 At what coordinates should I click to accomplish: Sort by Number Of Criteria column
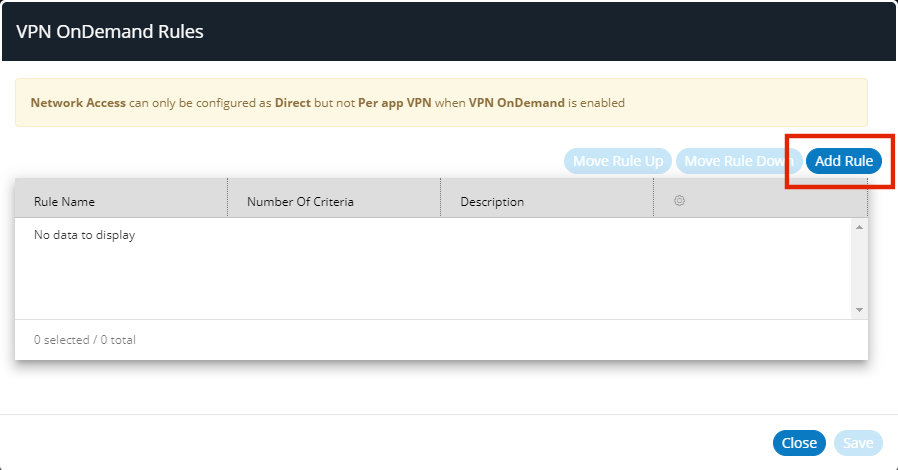pyautogui.click(x=300, y=202)
